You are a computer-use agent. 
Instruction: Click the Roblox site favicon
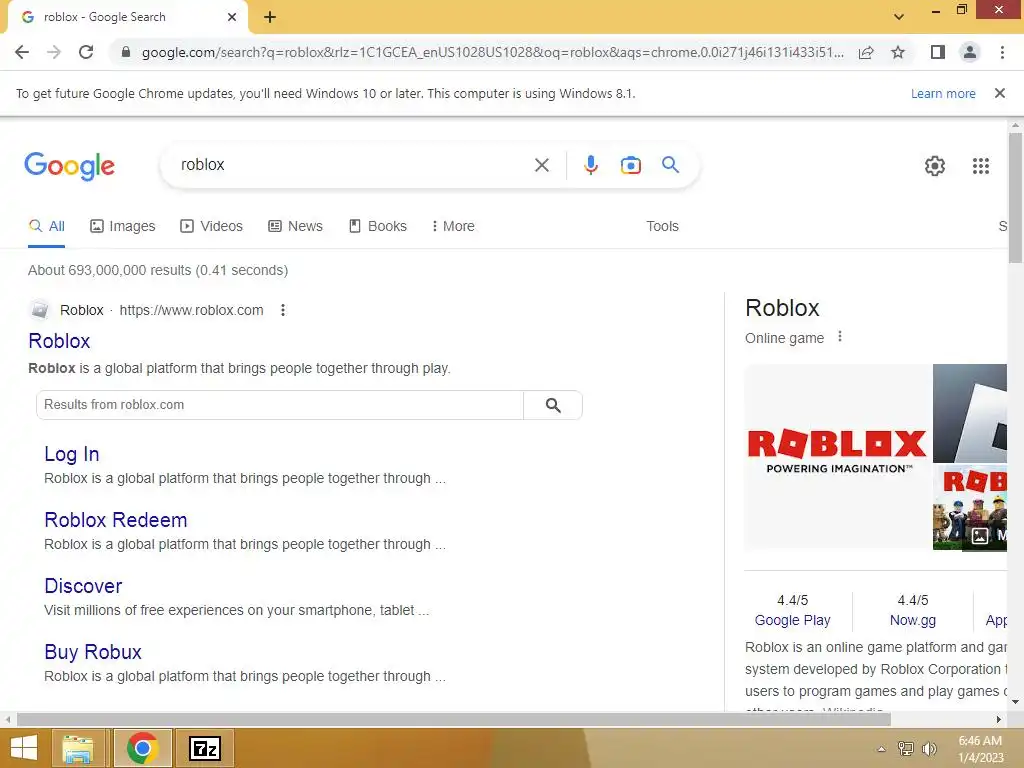39,310
